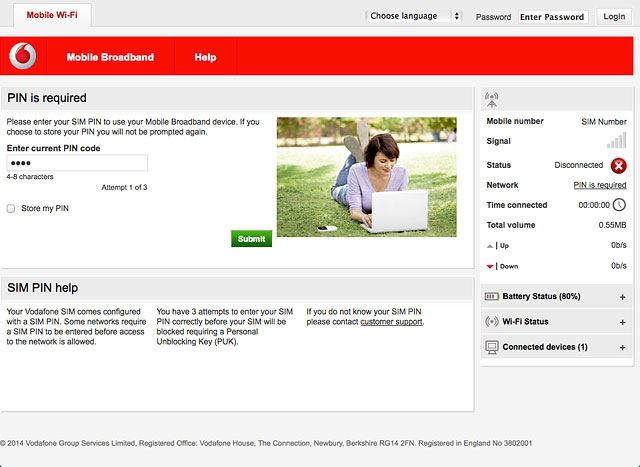Click the battery icon in Battery Status
This screenshot has height=467, width=640.
(x=491, y=296)
